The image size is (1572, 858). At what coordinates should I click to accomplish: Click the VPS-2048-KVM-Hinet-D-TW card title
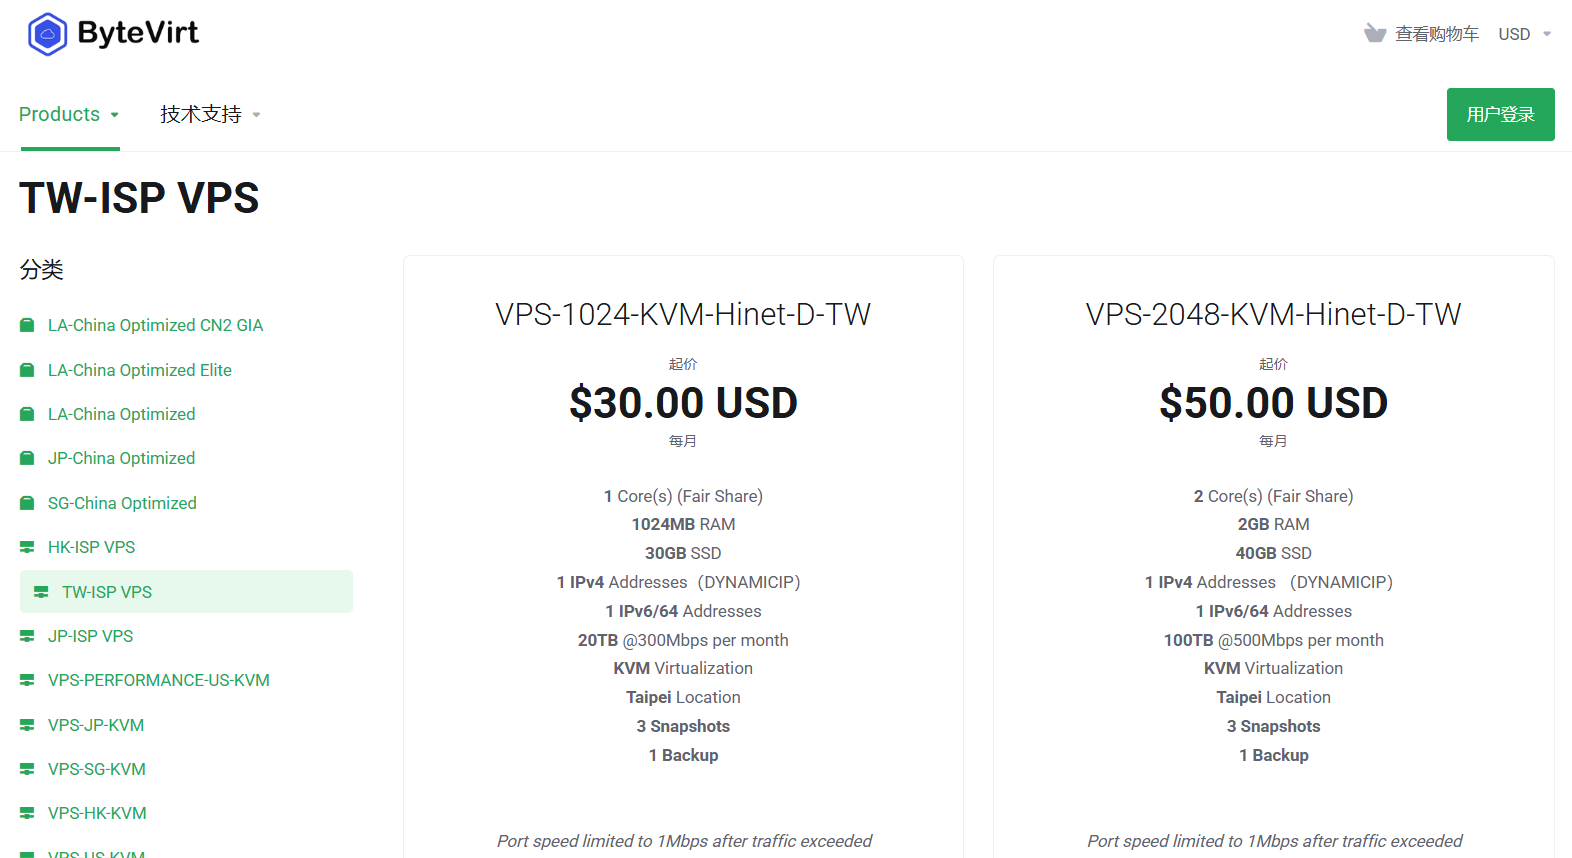[x=1273, y=313]
